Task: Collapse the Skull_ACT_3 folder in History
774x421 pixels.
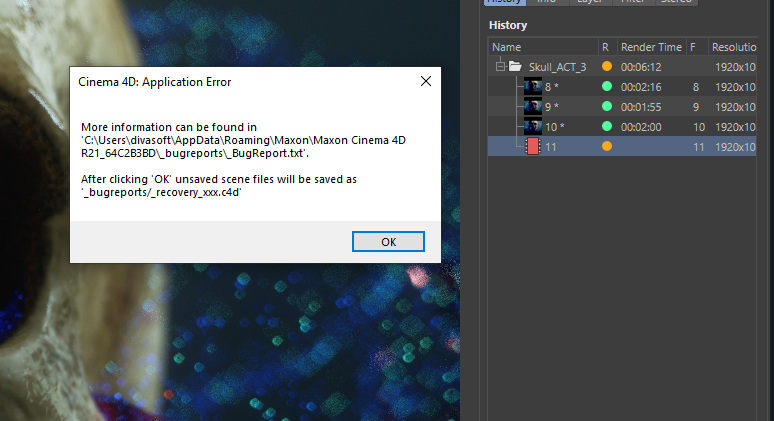Action: [500, 67]
